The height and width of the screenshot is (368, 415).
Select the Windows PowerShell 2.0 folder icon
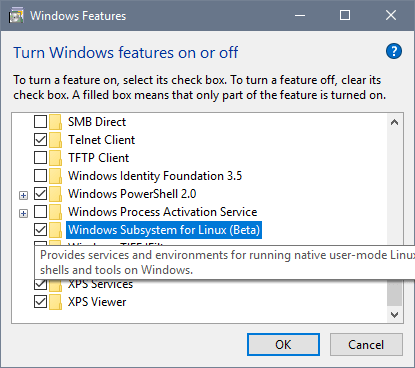(55, 194)
